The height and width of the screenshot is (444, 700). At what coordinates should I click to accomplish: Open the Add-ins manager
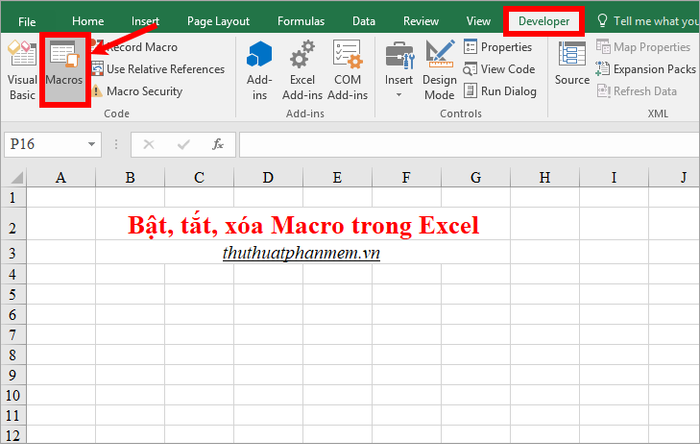pos(259,71)
